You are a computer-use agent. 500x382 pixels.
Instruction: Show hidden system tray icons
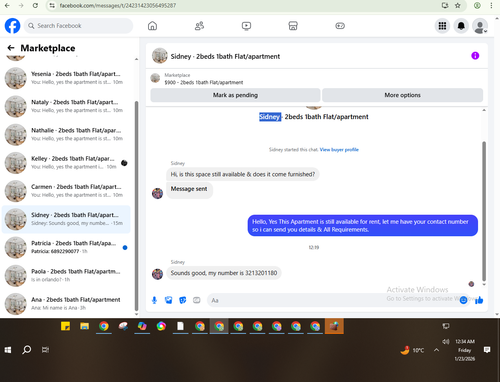[x=436, y=350]
